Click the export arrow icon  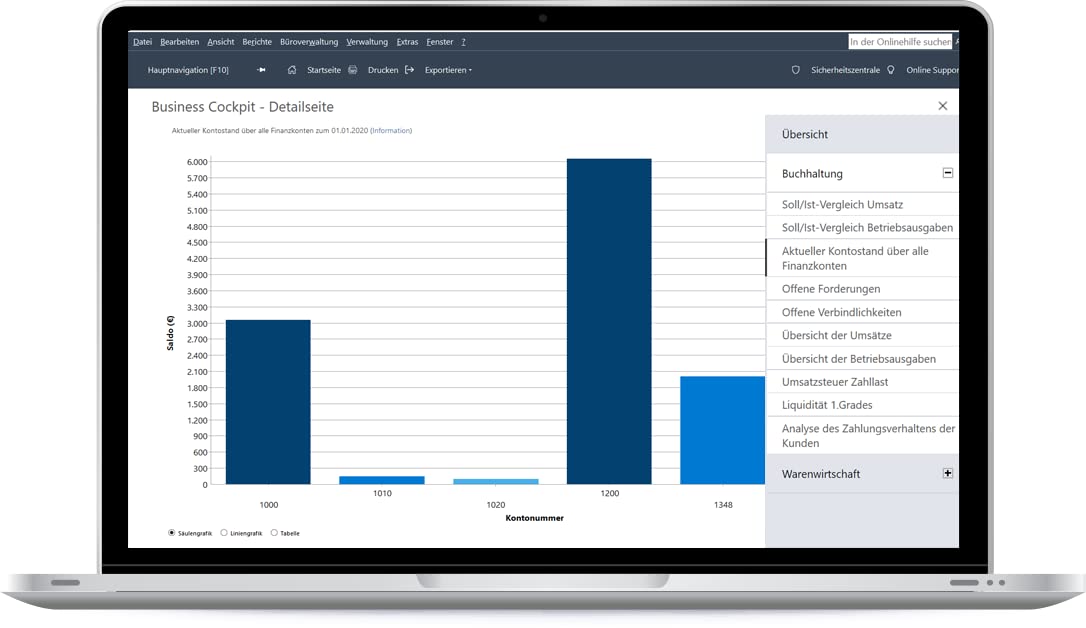coord(409,70)
